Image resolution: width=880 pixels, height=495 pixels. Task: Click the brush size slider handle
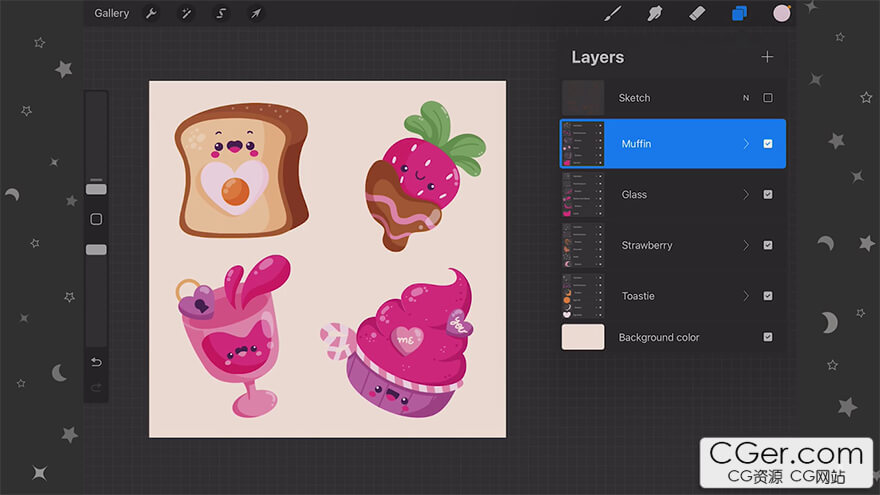click(96, 188)
